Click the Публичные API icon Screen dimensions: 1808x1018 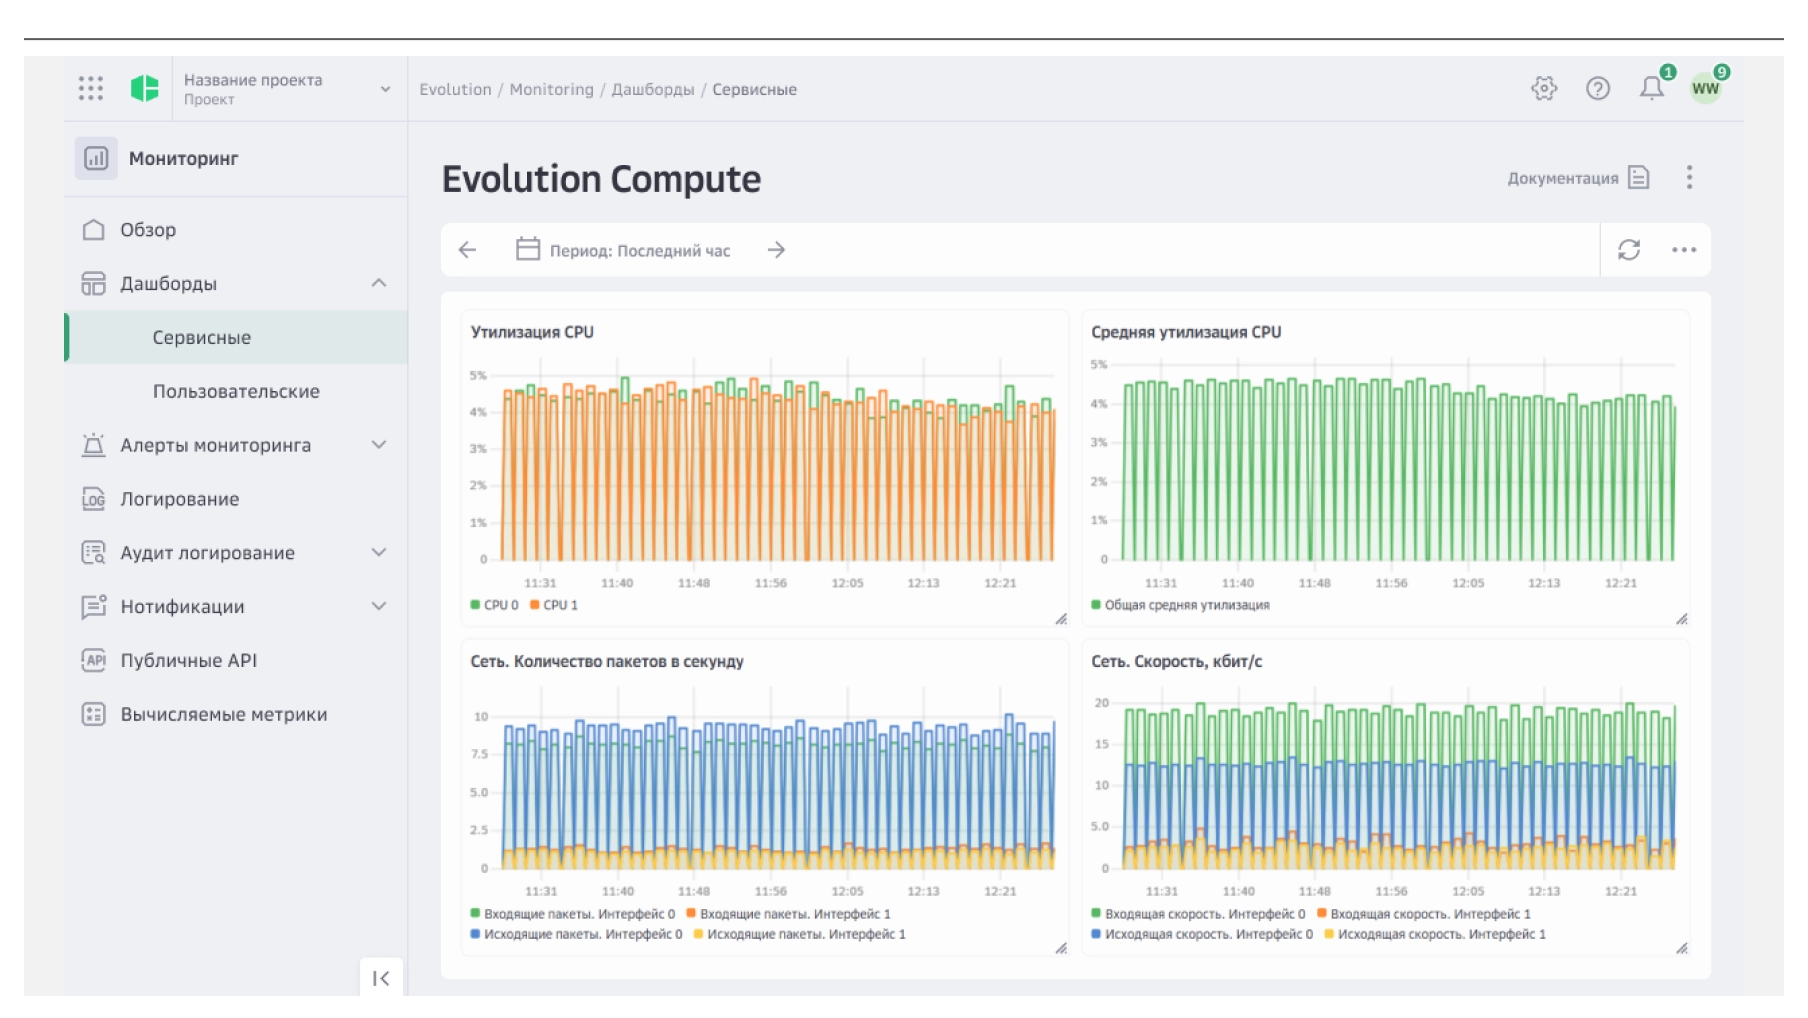coord(93,660)
